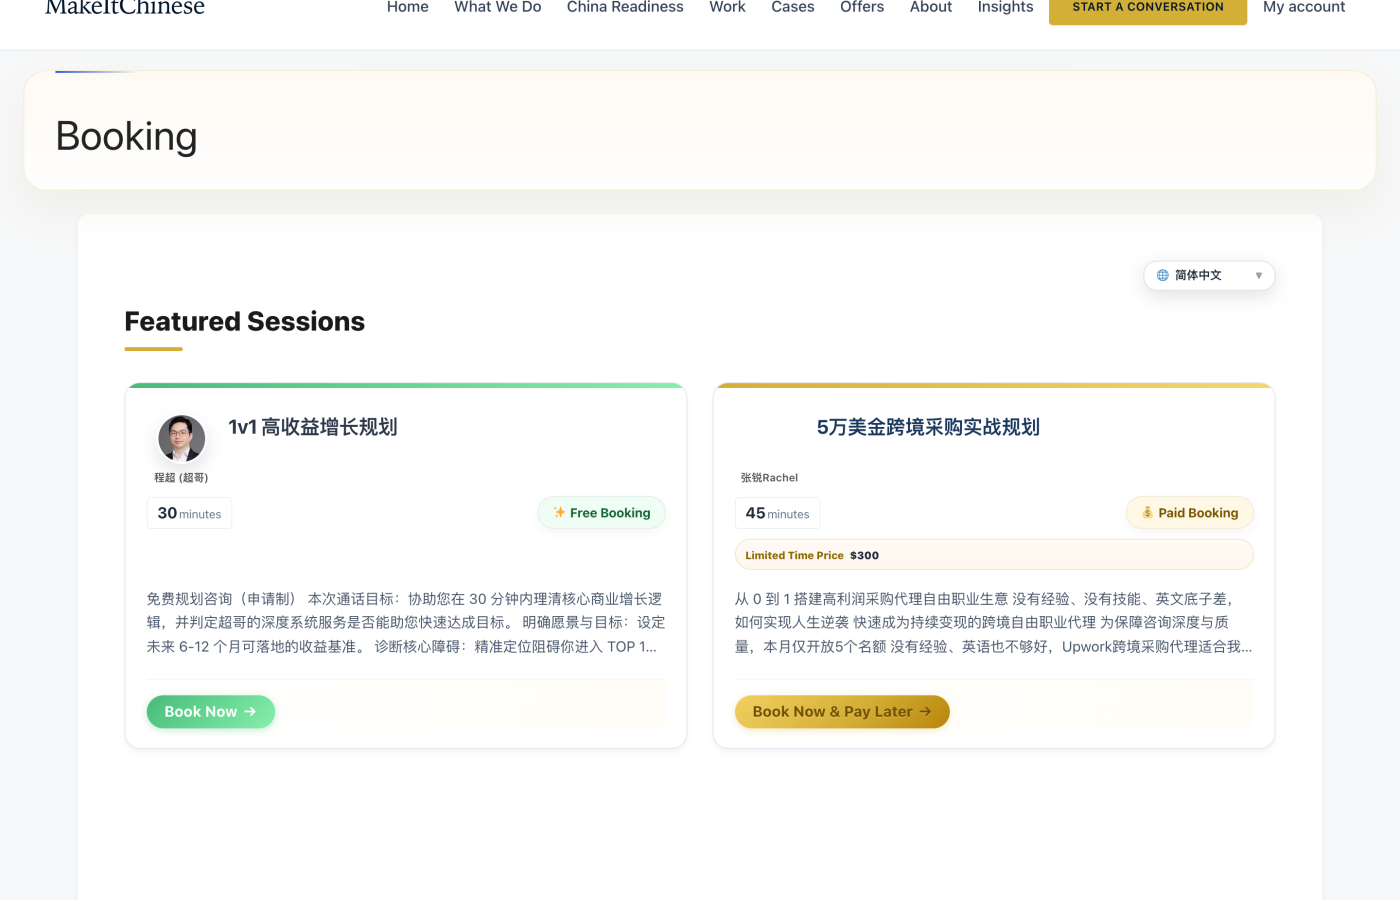The height and width of the screenshot is (900, 1400).
Task: Open the 简体中文 language dropdown arrow
Action: pos(1258,275)
